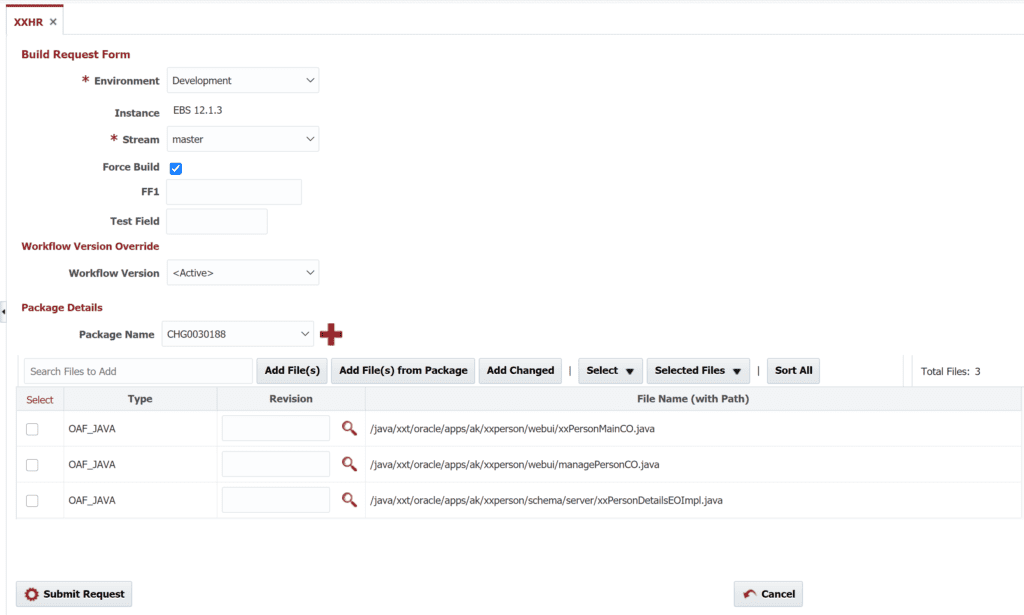
Task: Open the Selected Files menu
Action: coord(701,371)
